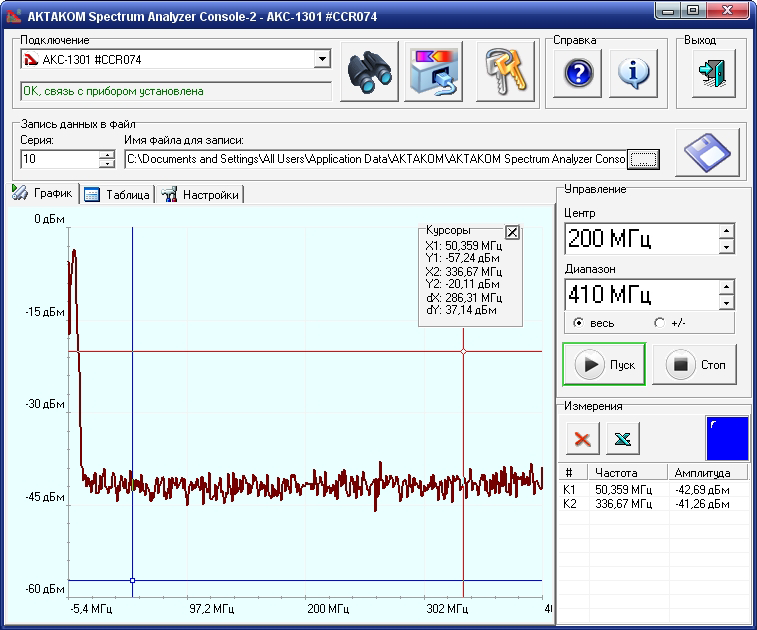The width and height of the screenshot is (757, 630).
Task: Click the red cursor diamond handle marker
Action: 463,351
